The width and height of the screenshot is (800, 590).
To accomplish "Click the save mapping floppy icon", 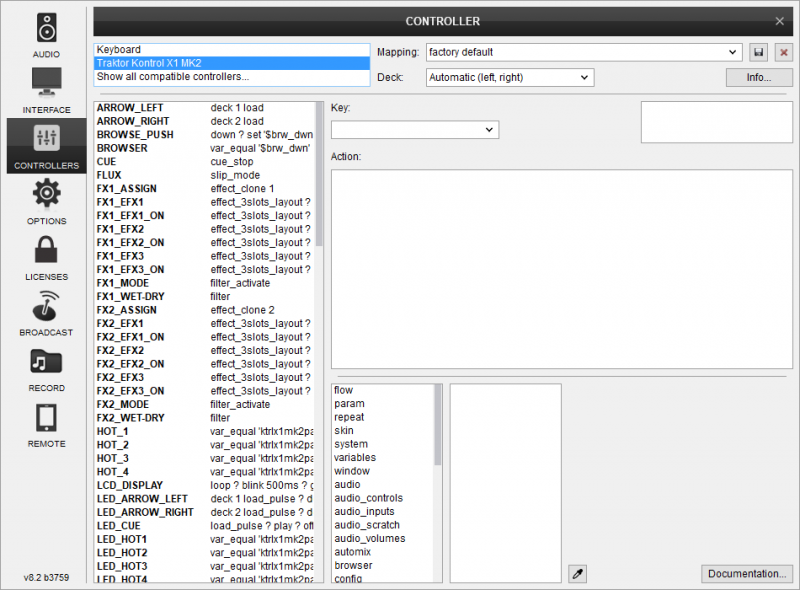I will click(759, 52).
